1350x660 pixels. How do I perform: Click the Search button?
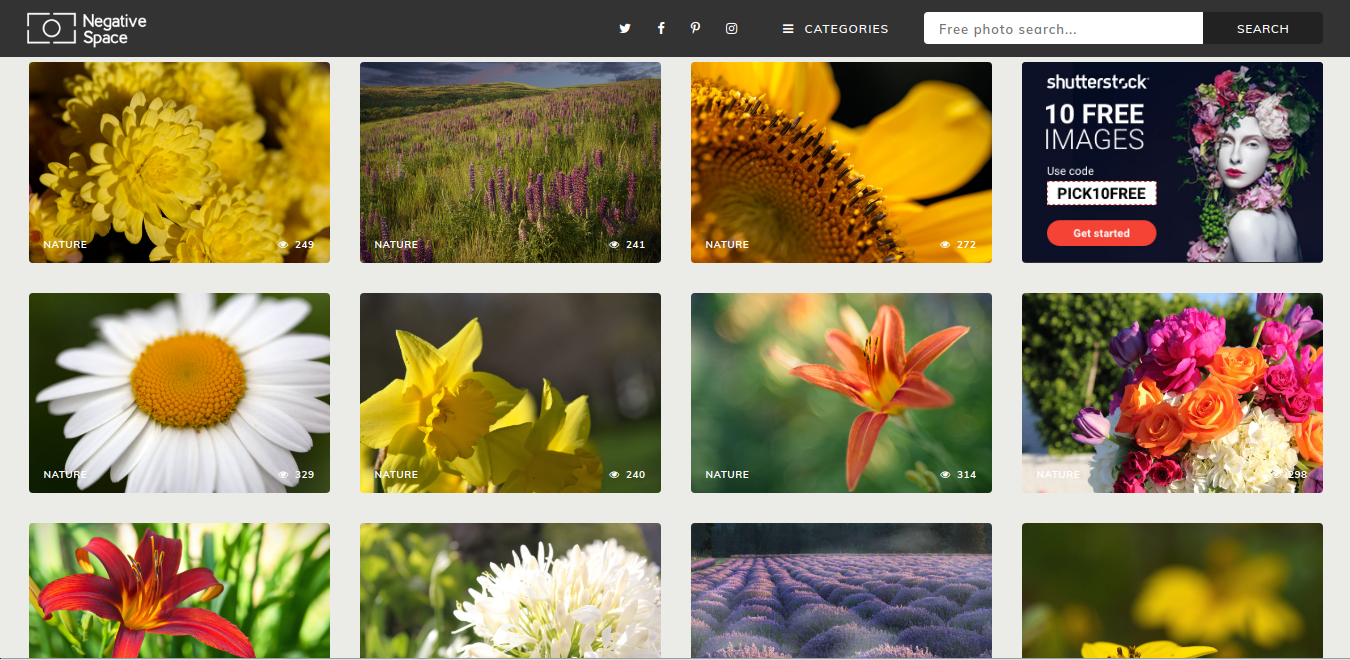[x=1263, y=29]
